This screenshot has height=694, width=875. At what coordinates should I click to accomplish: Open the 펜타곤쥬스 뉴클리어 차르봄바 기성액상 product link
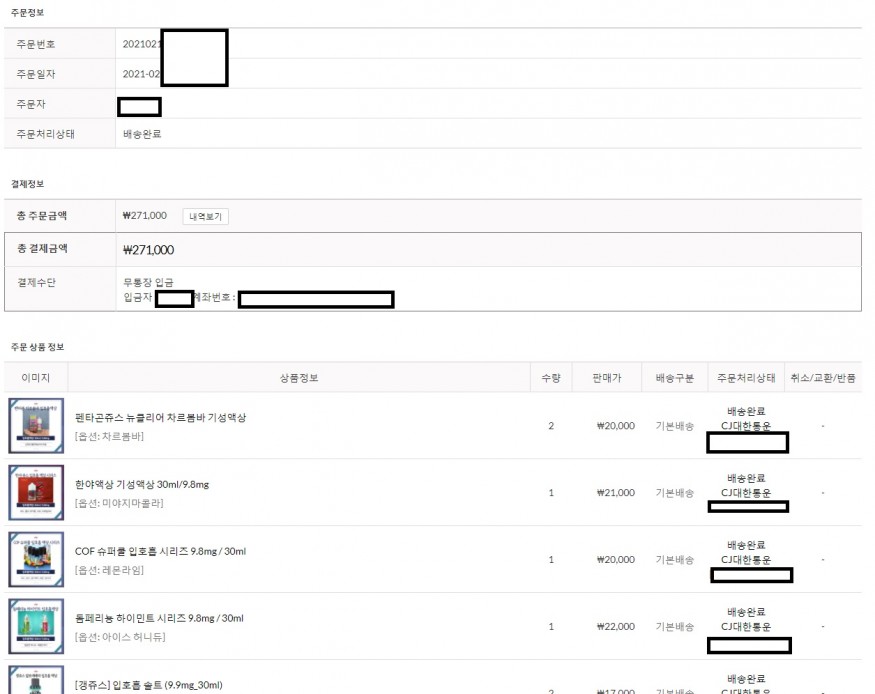pyautogui.click(x=160, y=417)
